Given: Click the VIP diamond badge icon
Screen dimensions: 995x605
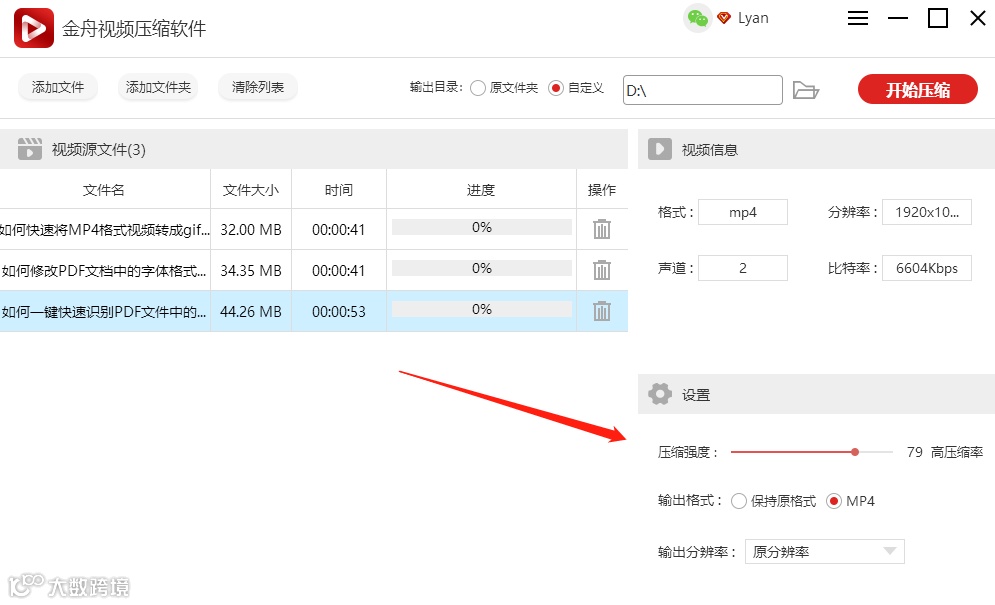Looking at the screenshot, I should tap(724, 18).
